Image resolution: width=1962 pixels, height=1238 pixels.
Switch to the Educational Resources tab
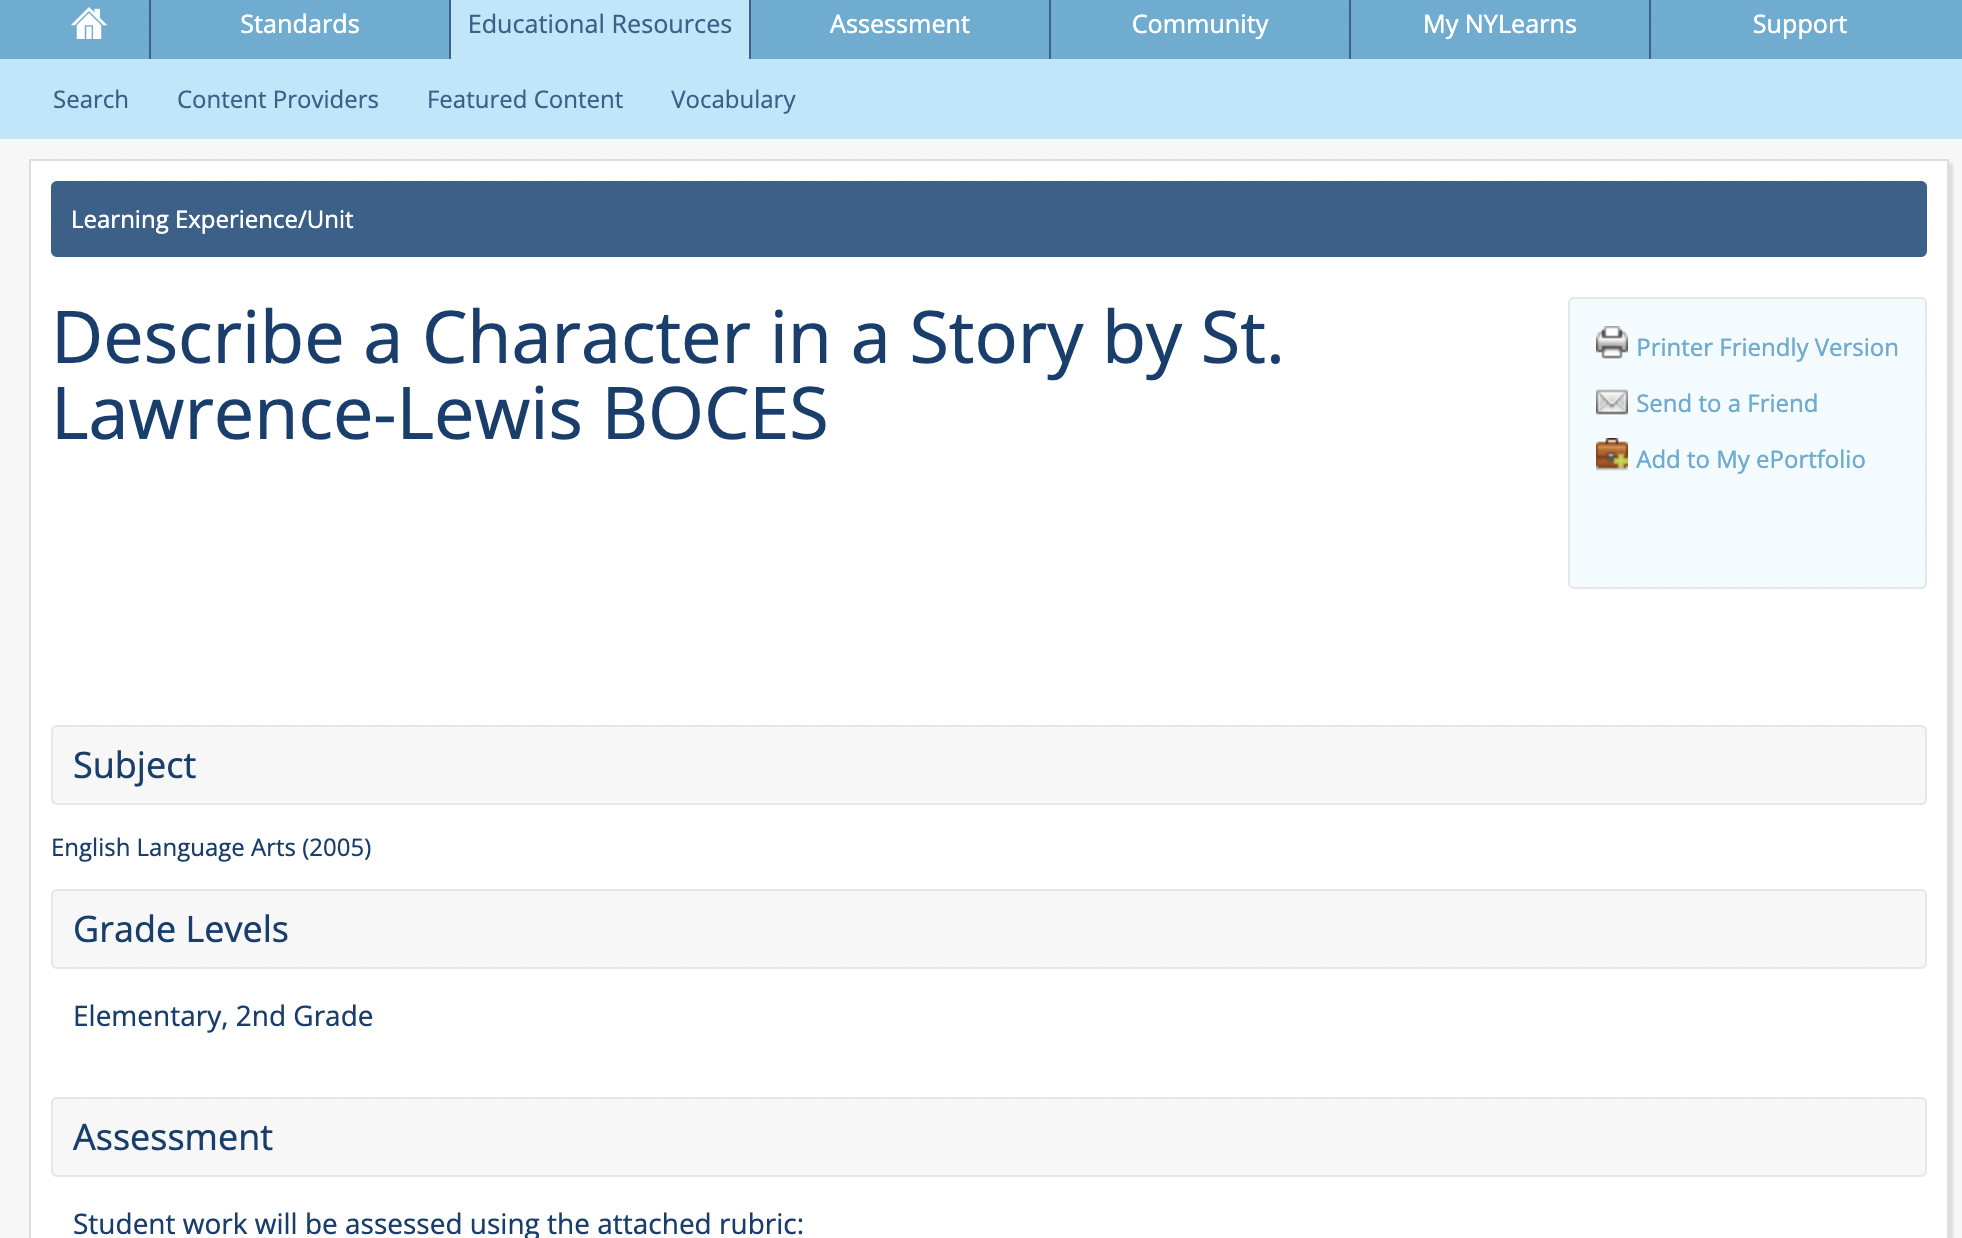click(598, 24)
